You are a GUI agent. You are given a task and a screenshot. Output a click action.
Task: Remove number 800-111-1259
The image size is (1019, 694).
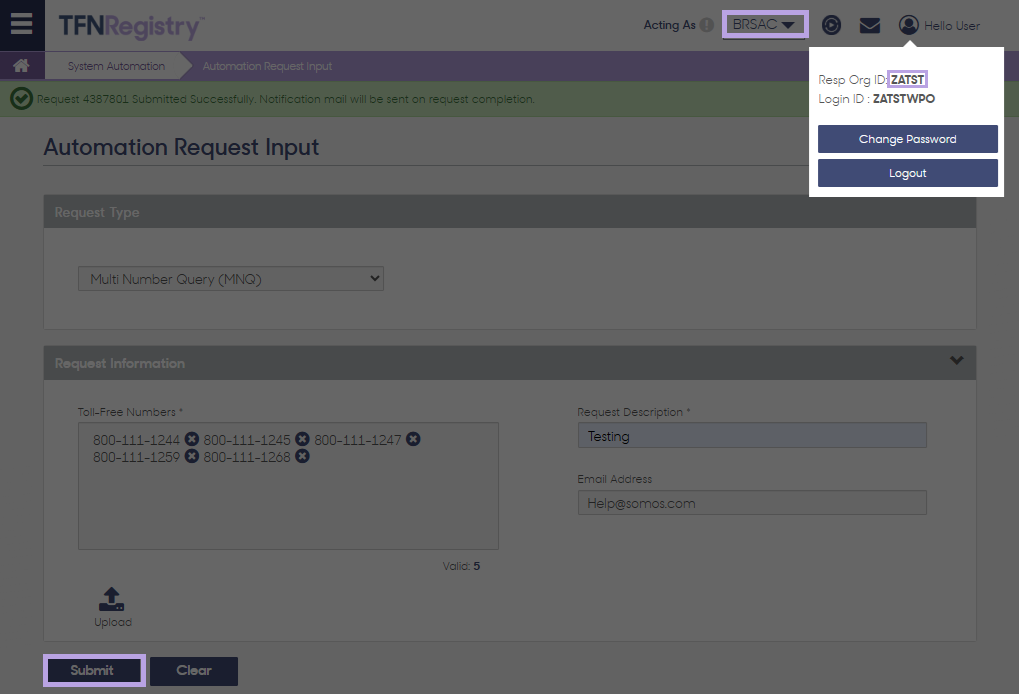192,456
